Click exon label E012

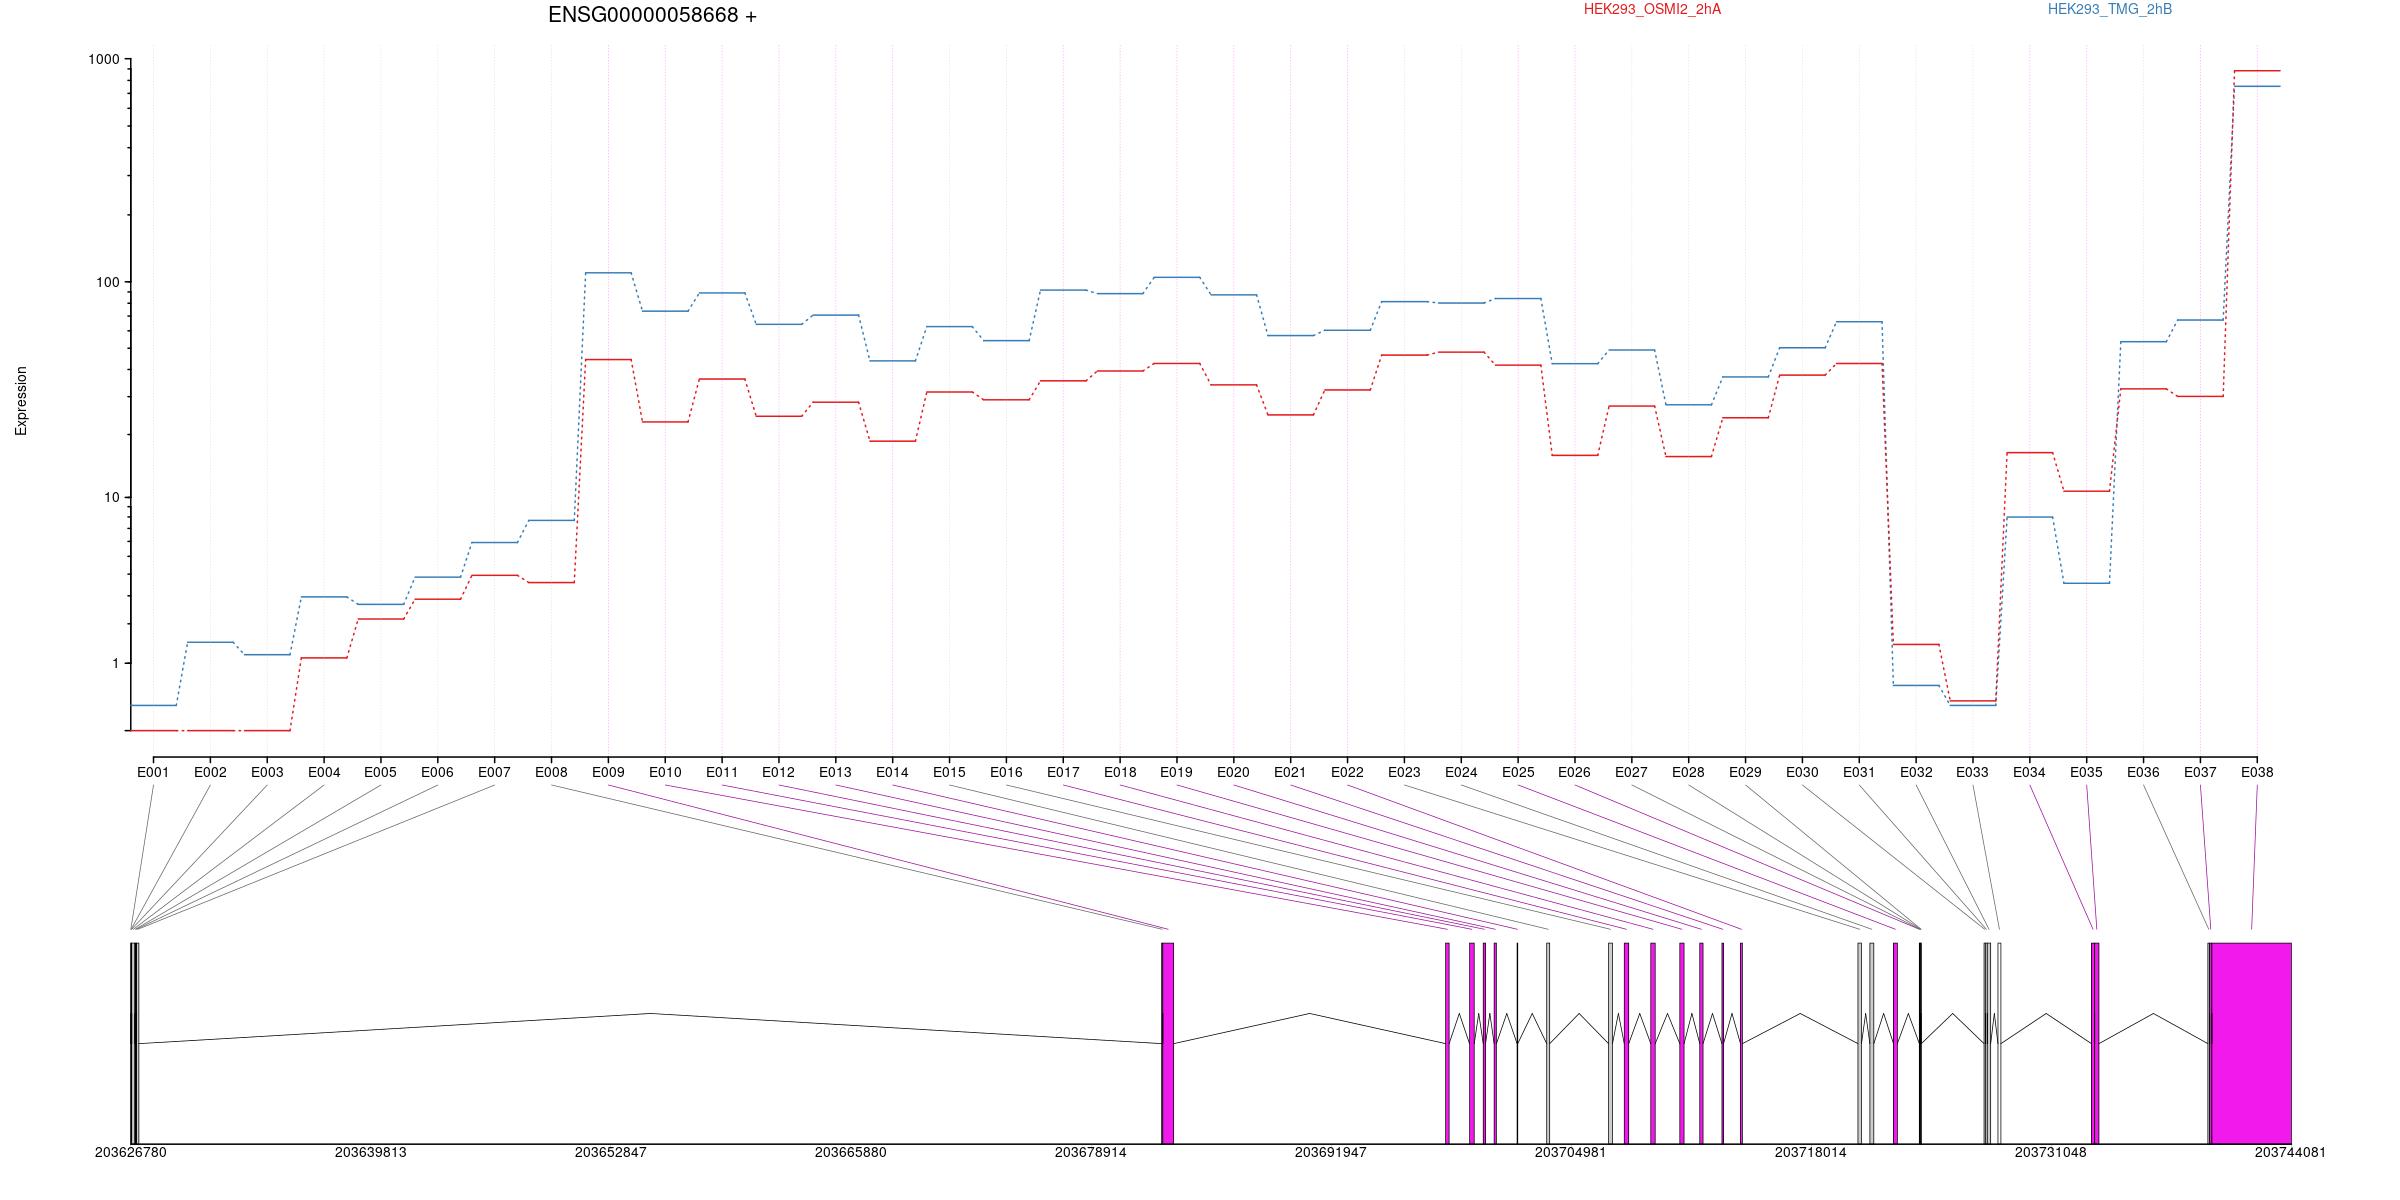pos(778,772)
